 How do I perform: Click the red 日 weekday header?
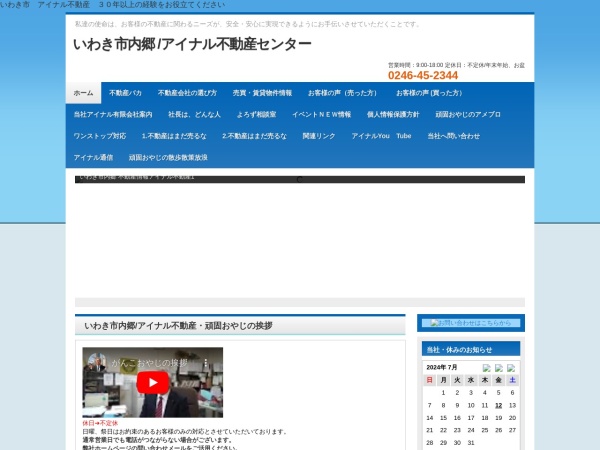click(429, 380)
